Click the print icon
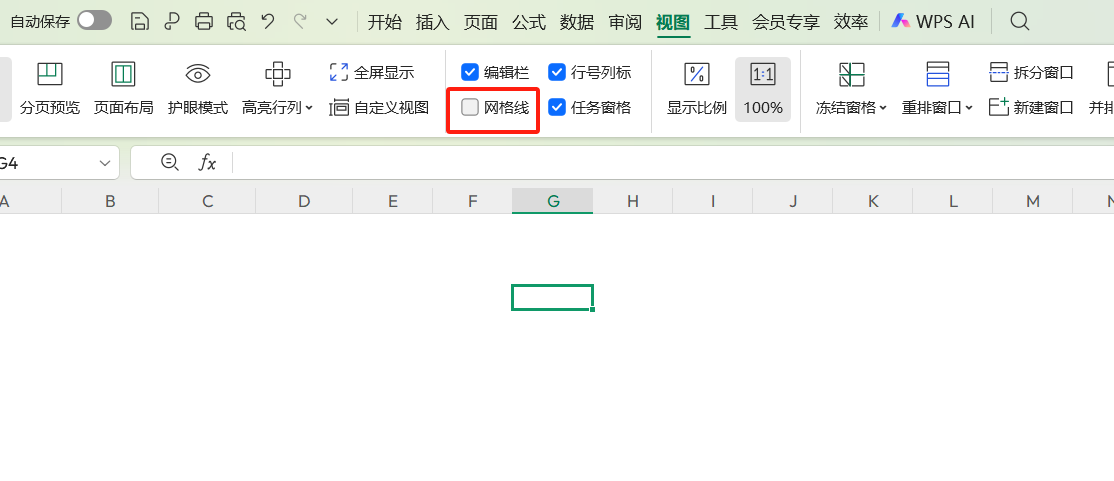 (x=204, y=21)
